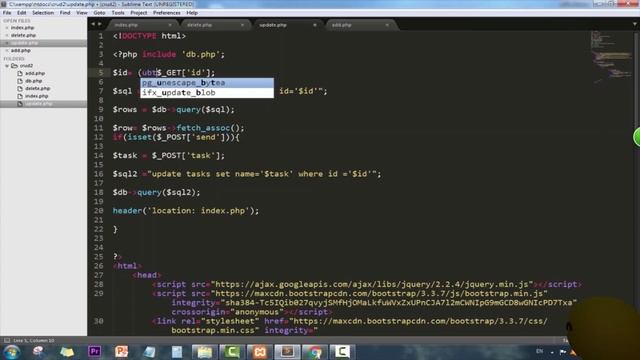Screen dimensions: 640x360
Task: Close the index.php tab
Action: (x=170, y=25)
